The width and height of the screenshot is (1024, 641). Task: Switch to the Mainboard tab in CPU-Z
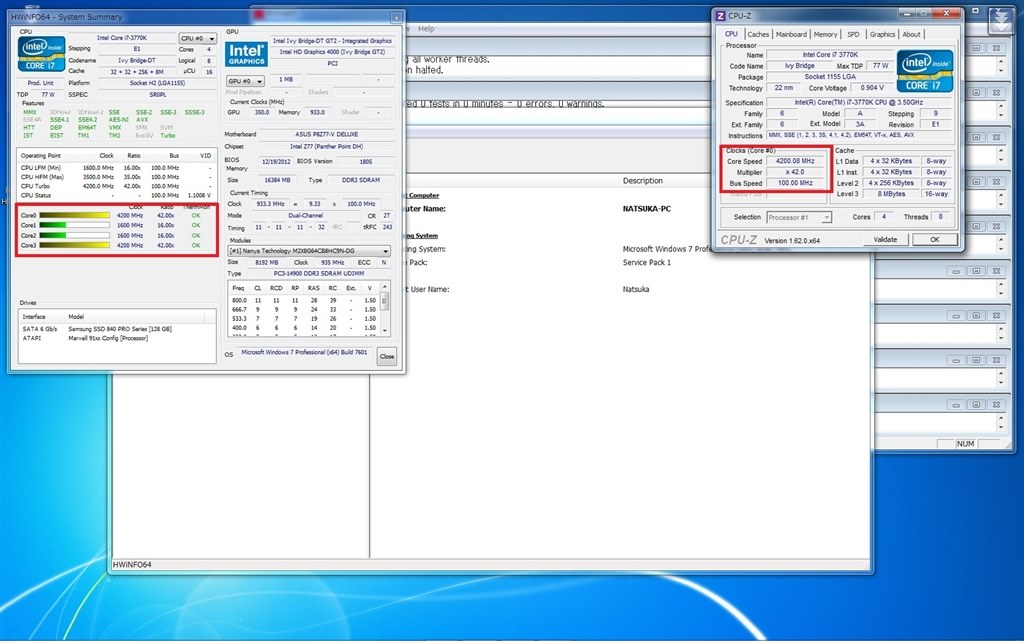(x=791, y=35)
